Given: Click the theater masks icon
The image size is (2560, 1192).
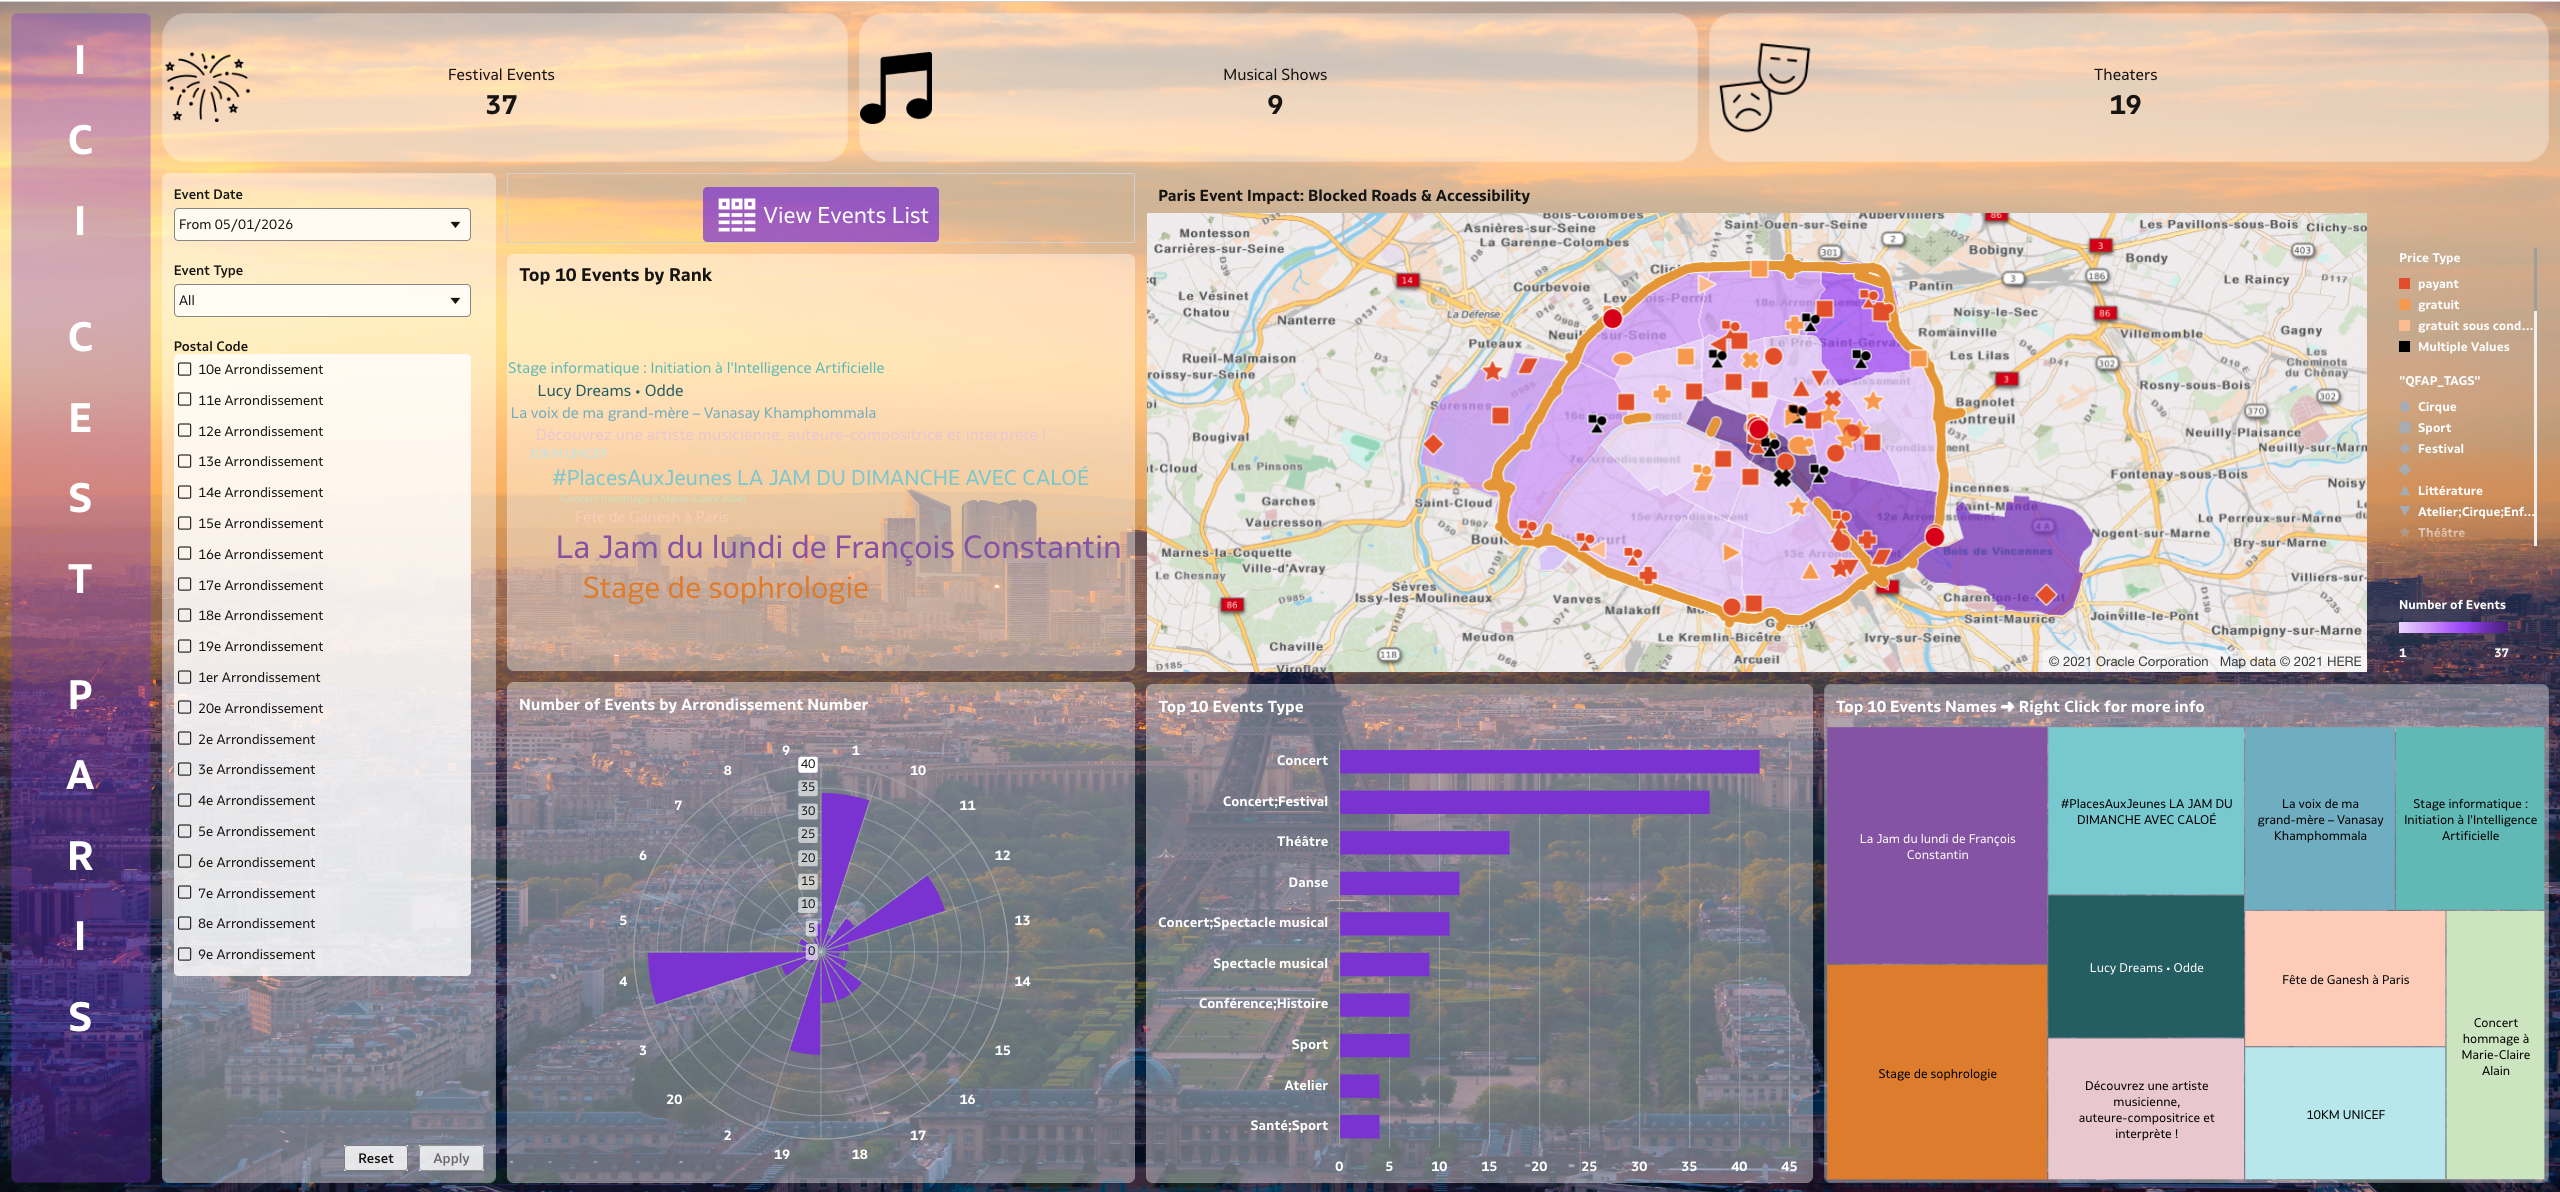Looking at the screenshot, I should [x=1763, y=87].
